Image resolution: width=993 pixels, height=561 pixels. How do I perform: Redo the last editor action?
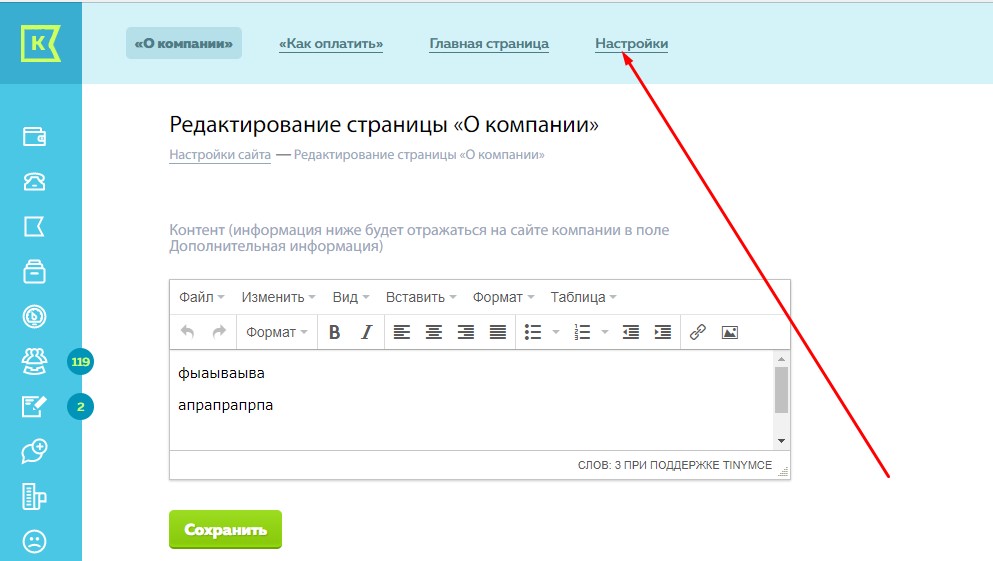coord(219,332)
